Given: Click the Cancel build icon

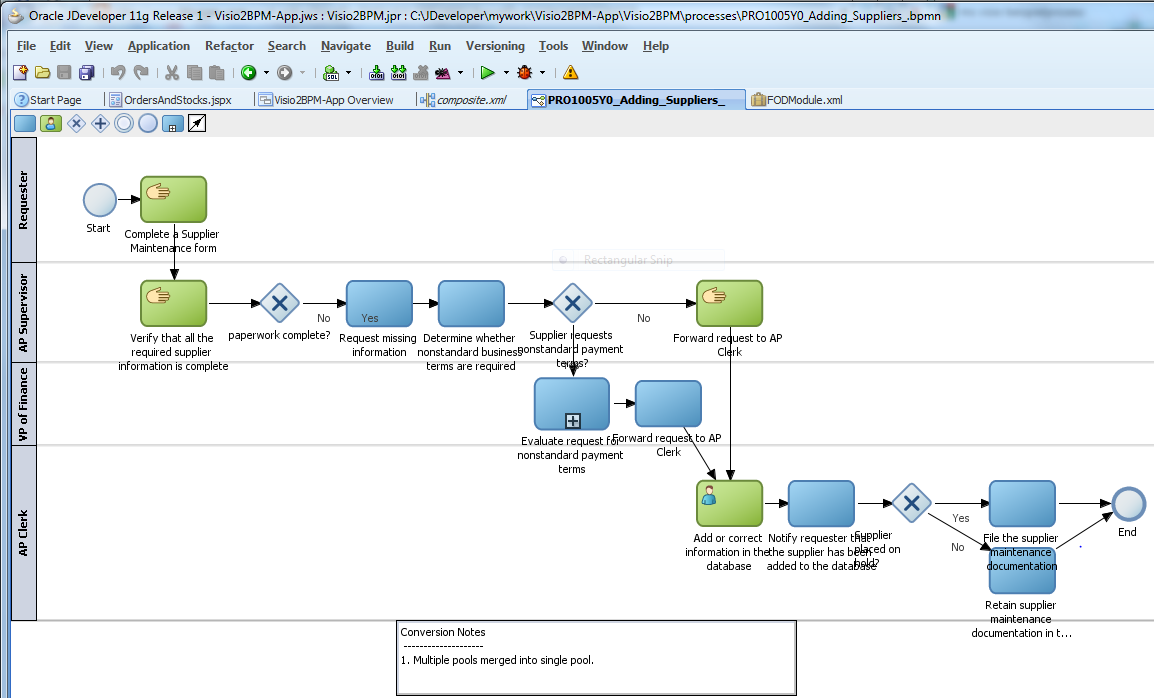Looking at the screenshot, I should 421,72.
